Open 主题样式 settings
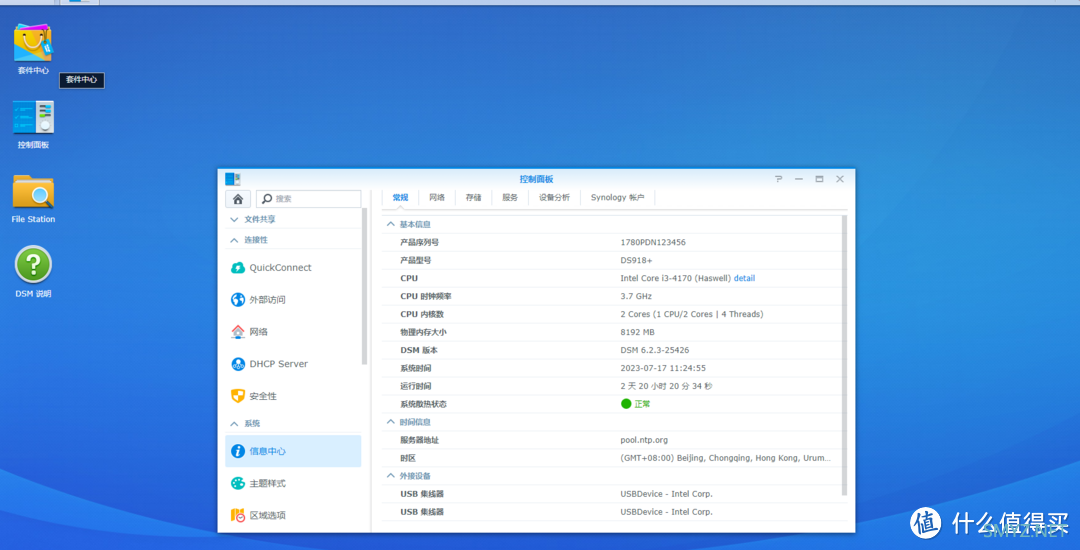Screen dimensions: 1080x550 point(293,483)
